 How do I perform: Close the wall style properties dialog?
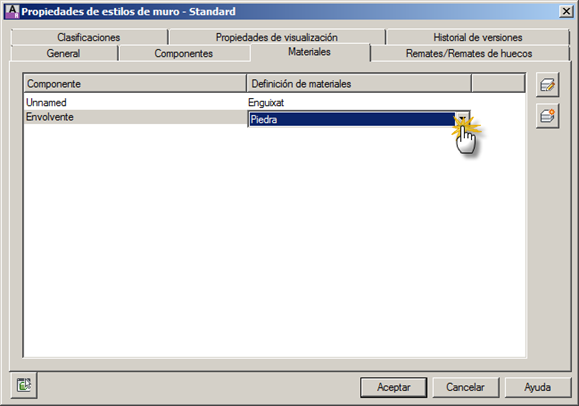[x=566, y=11]
